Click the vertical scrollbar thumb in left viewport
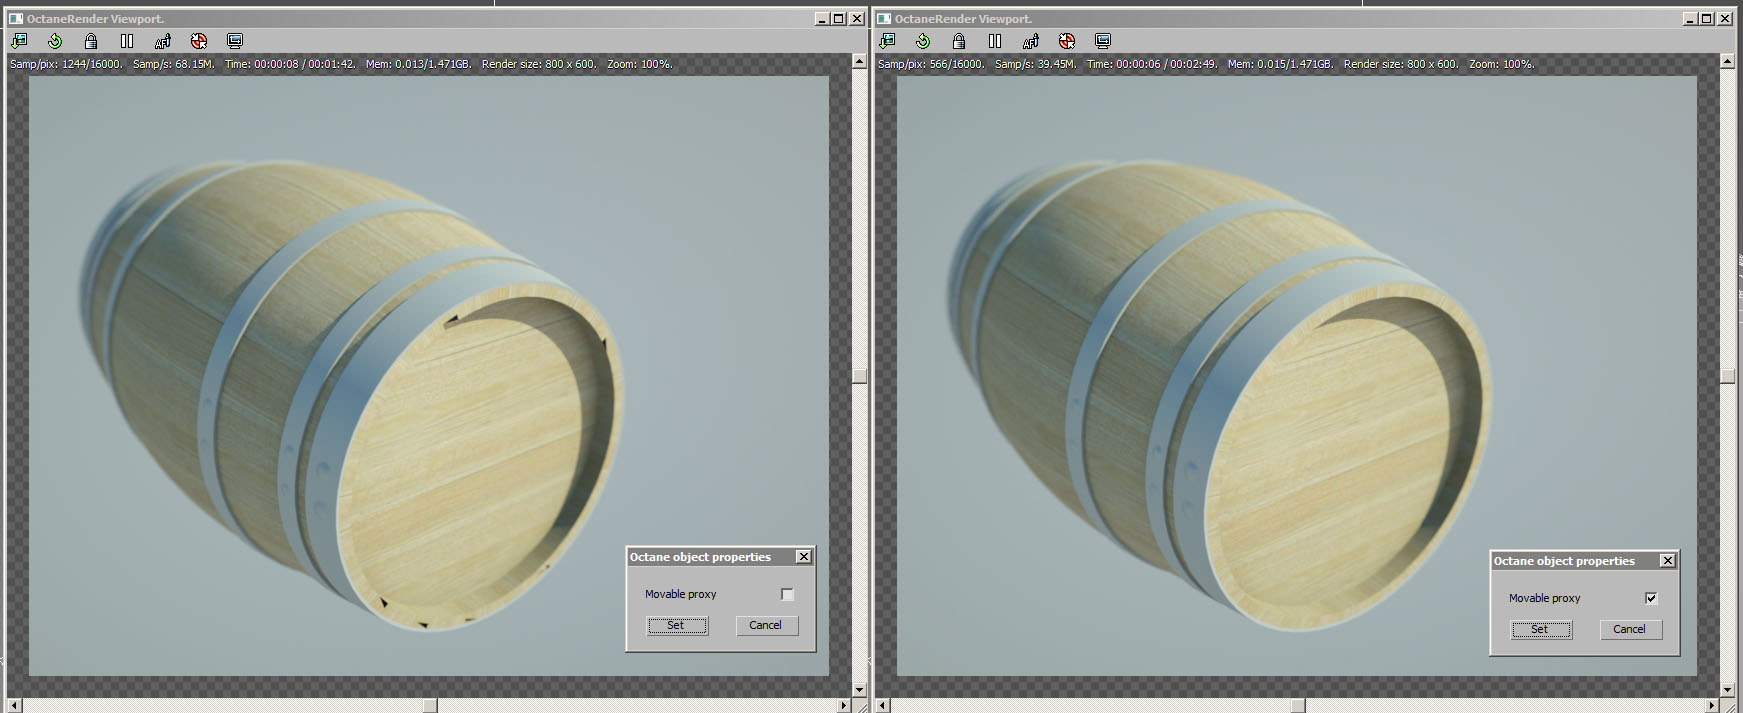This screenshot has height=713, width=1743. [x=859, y=376]
